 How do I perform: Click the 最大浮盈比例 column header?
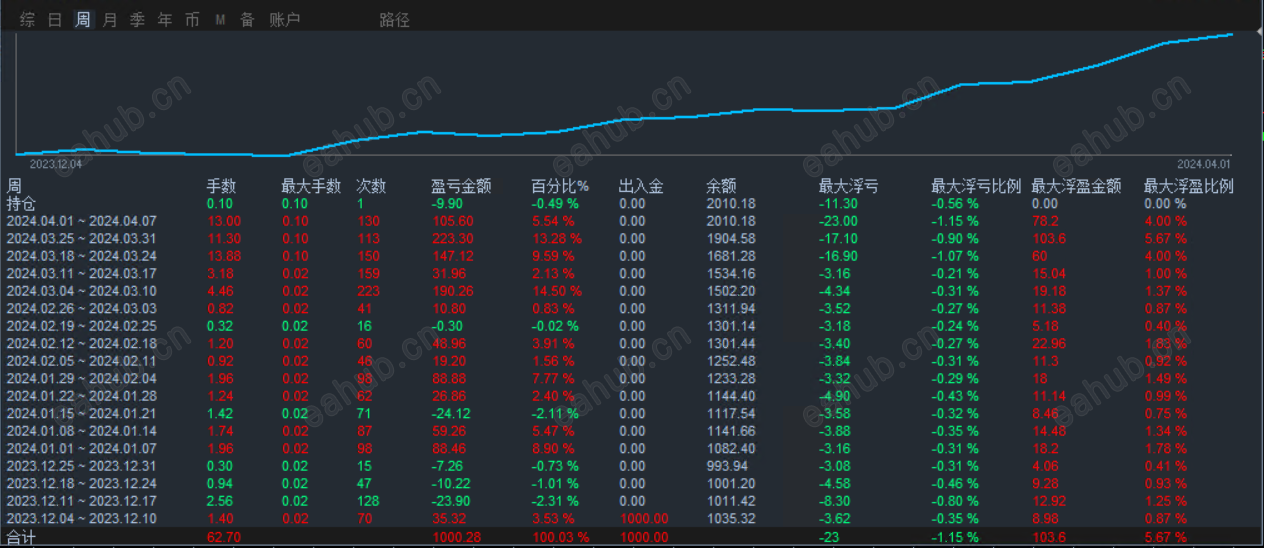[1188, 186]
